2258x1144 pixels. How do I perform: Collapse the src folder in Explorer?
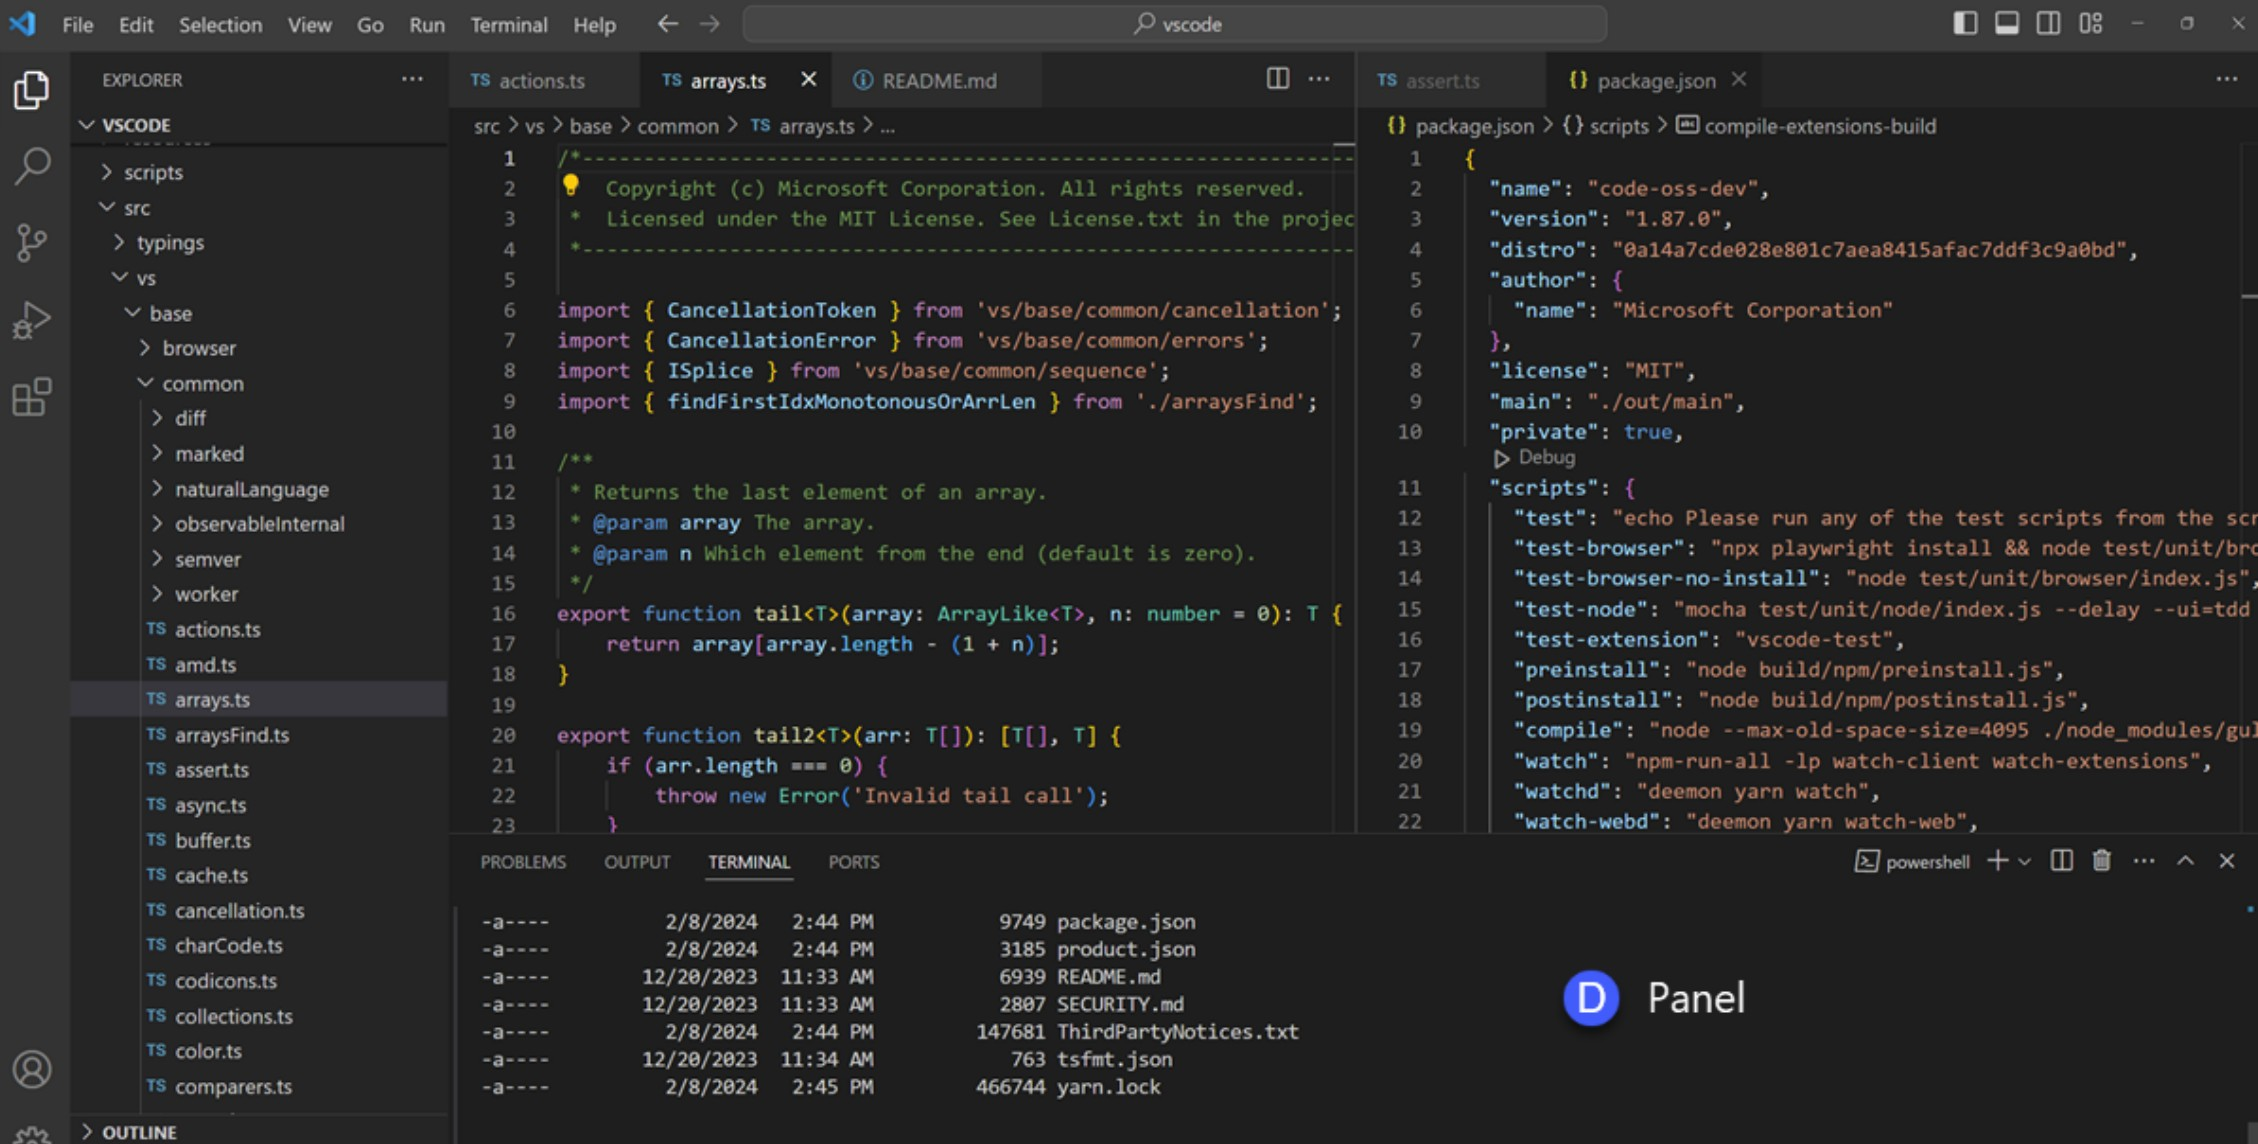point(258,208)
